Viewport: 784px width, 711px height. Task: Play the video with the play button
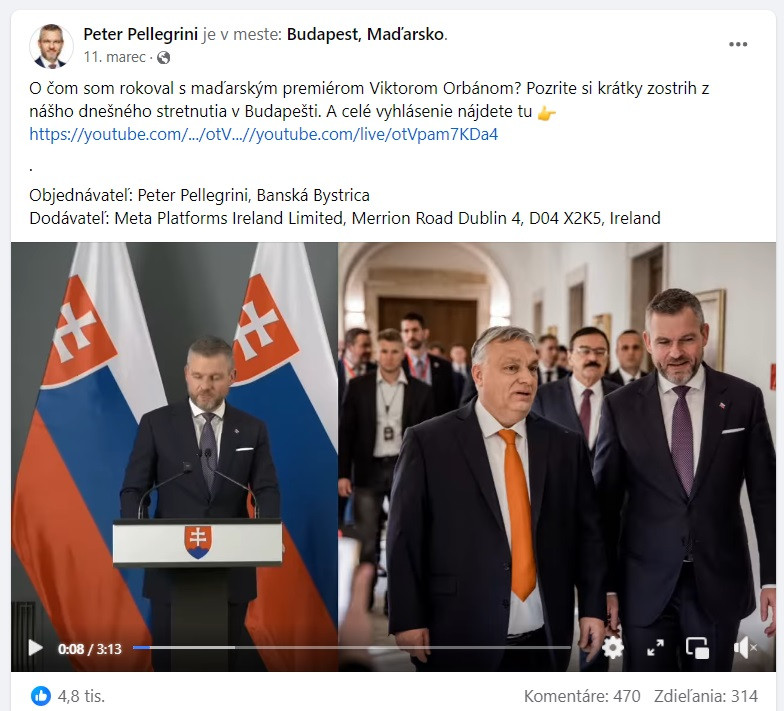[x=35, y=648]
